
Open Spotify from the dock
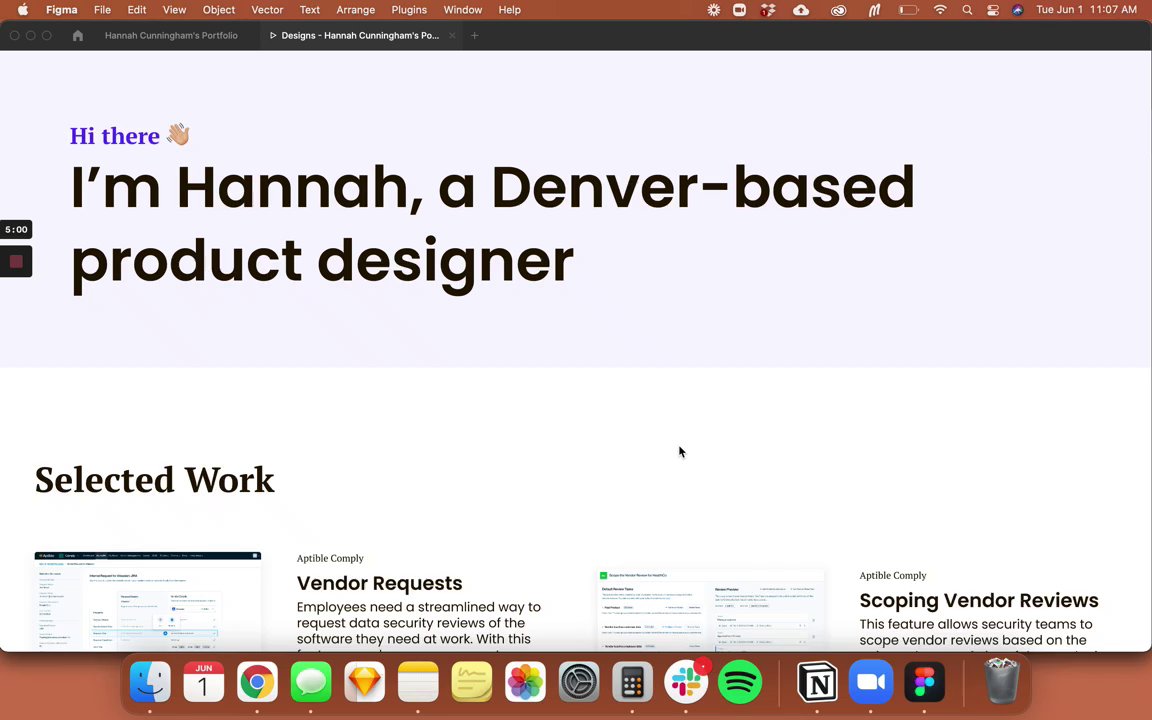click(x=739, y=682)
